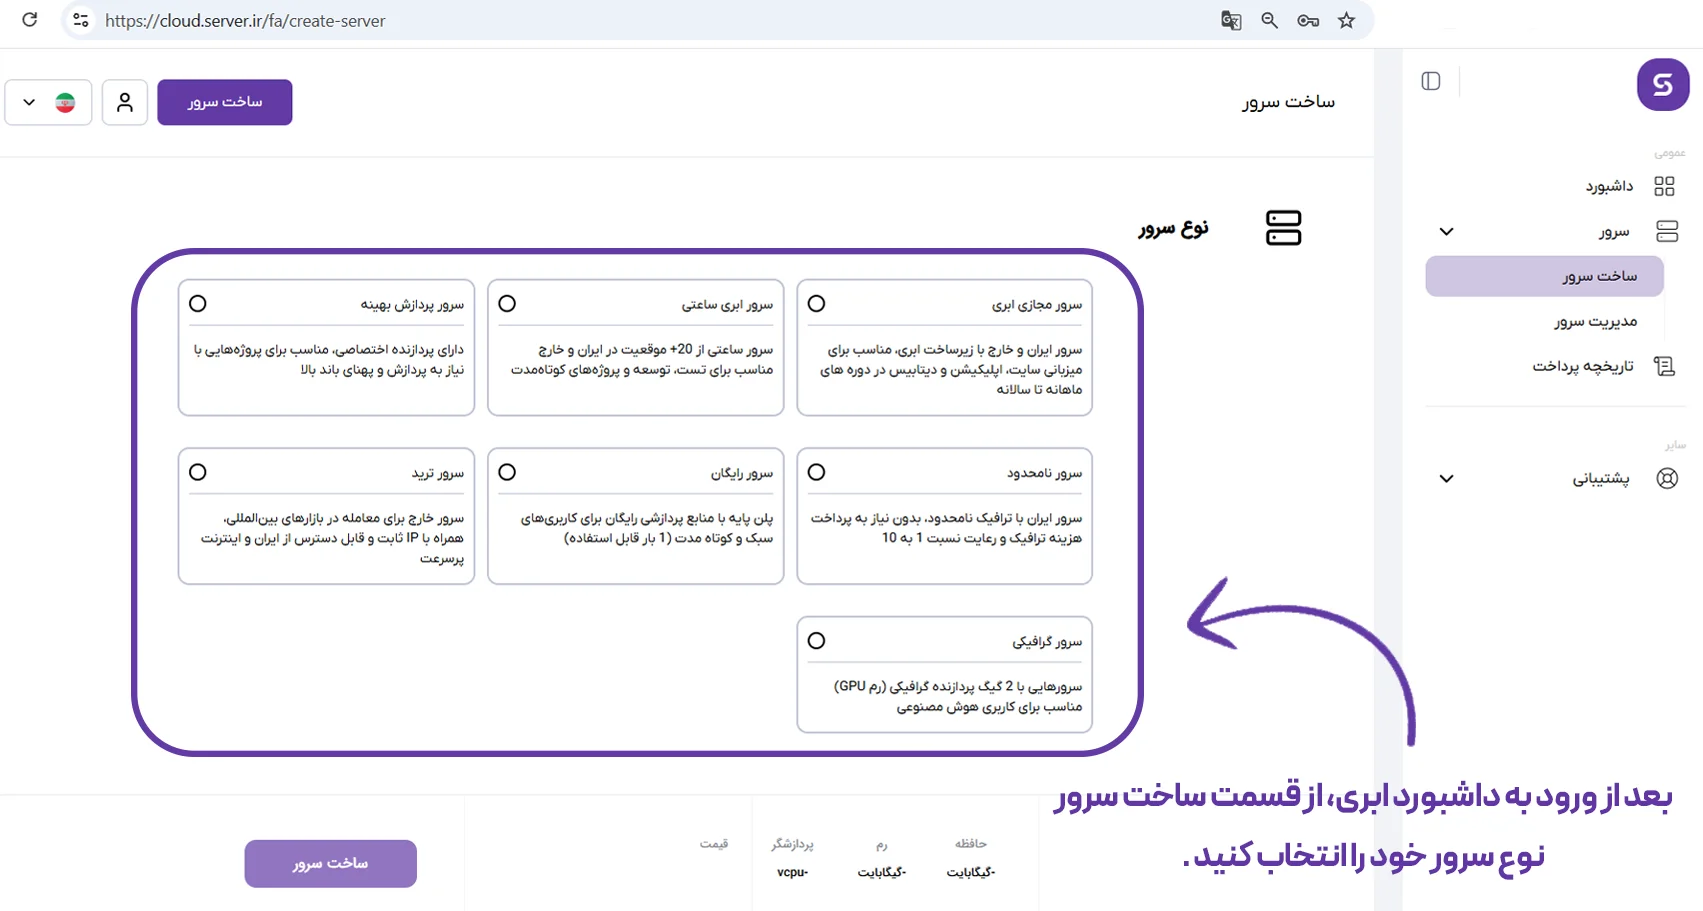Open the saved passwords key icon
This screenshot has height=911, width=1703.
tap(1308, 20)
